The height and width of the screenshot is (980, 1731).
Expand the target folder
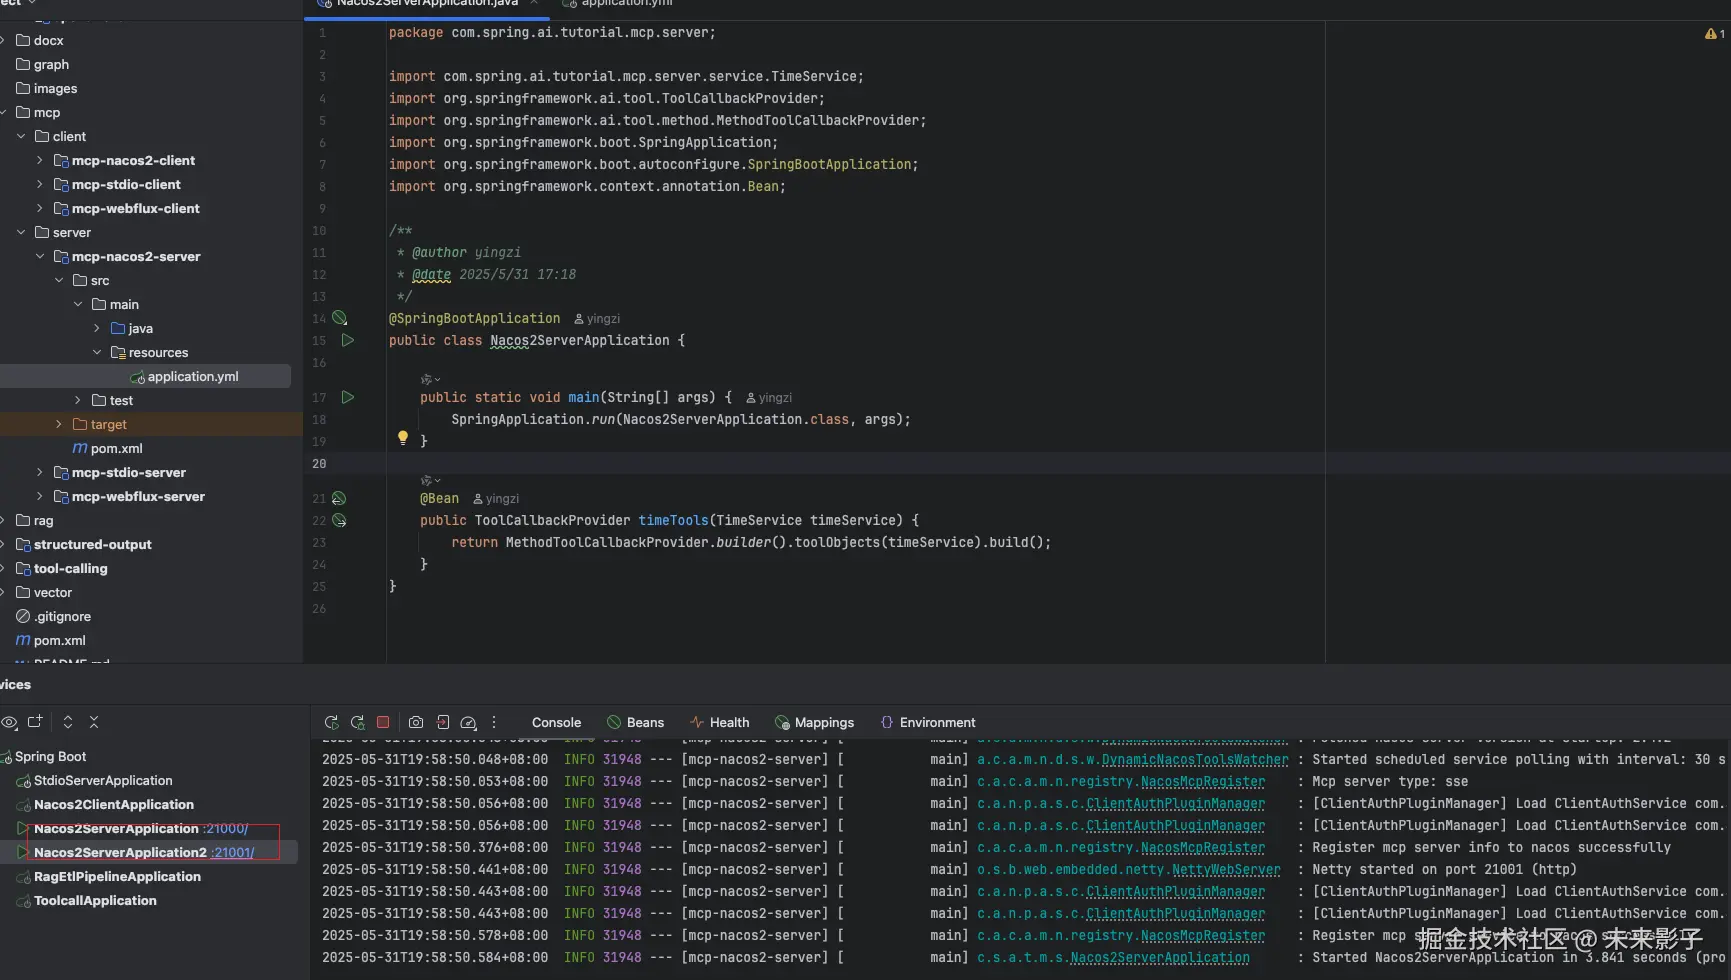pyautogui.click(x=59, y=424)
